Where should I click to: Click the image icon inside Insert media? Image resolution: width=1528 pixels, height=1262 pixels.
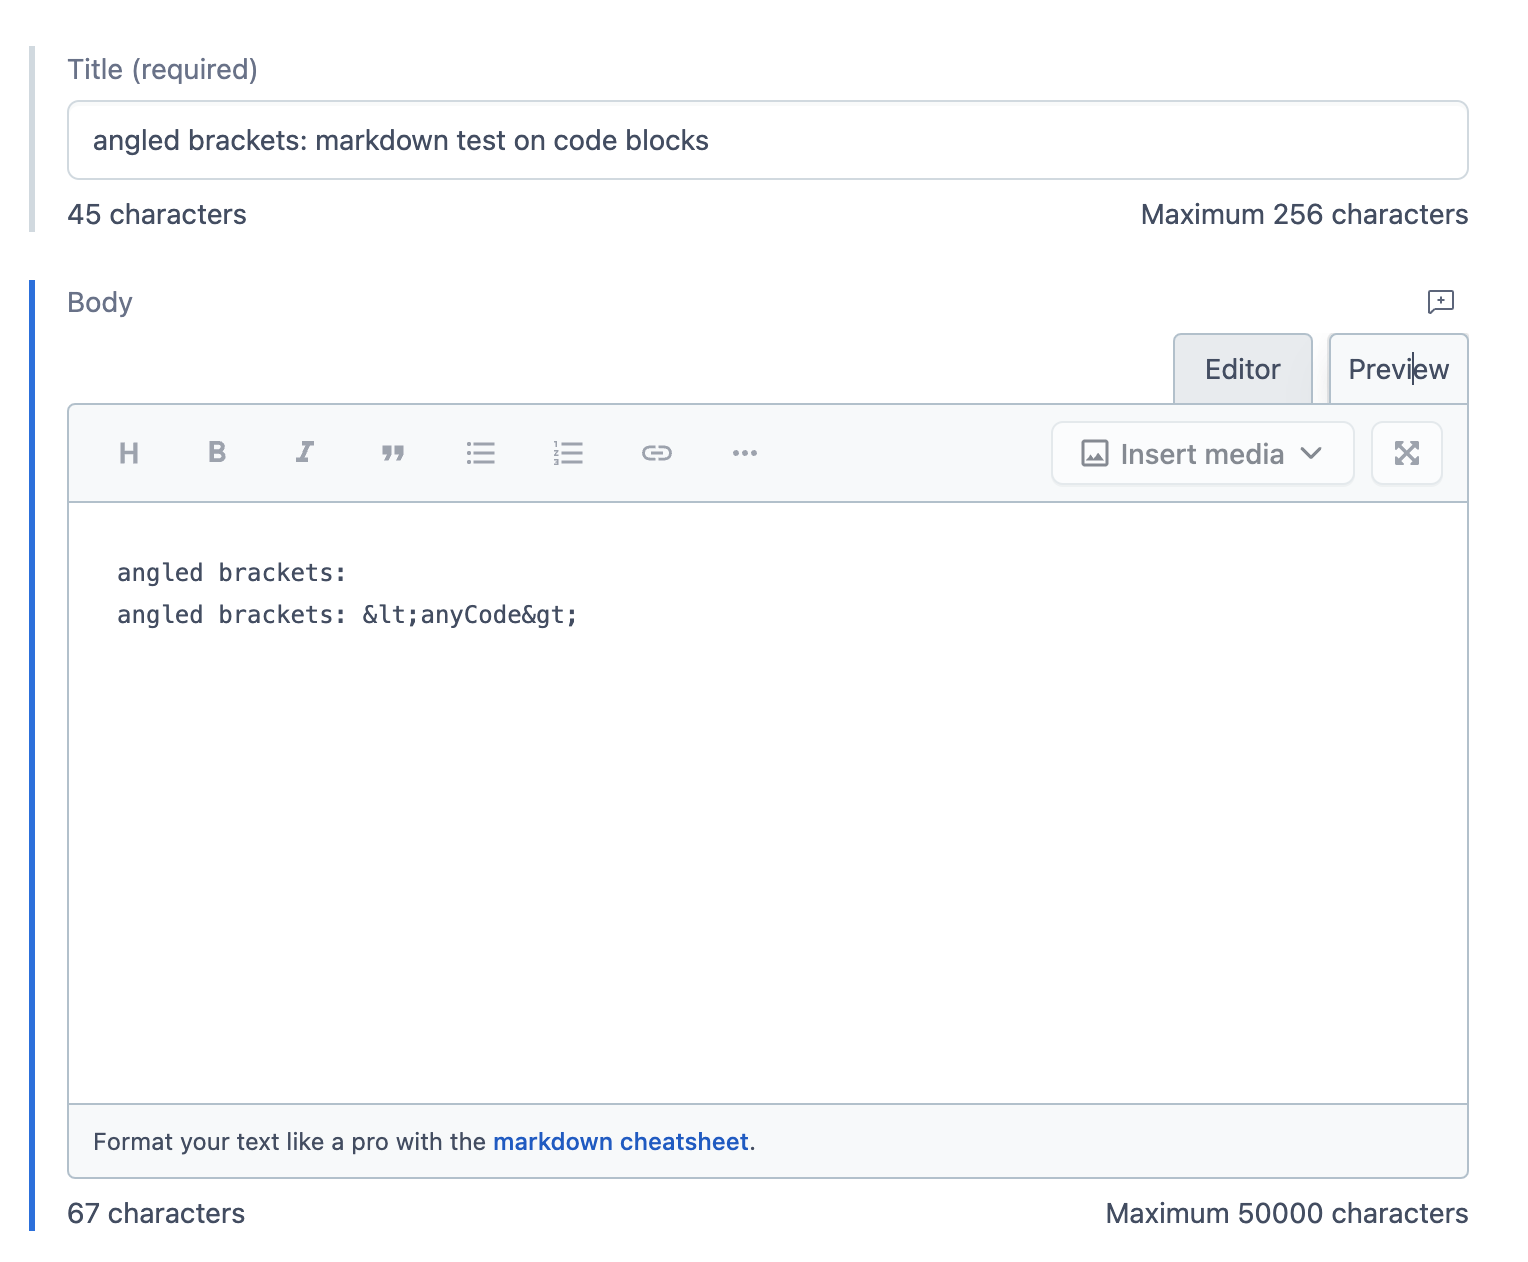pos(1095,453)
